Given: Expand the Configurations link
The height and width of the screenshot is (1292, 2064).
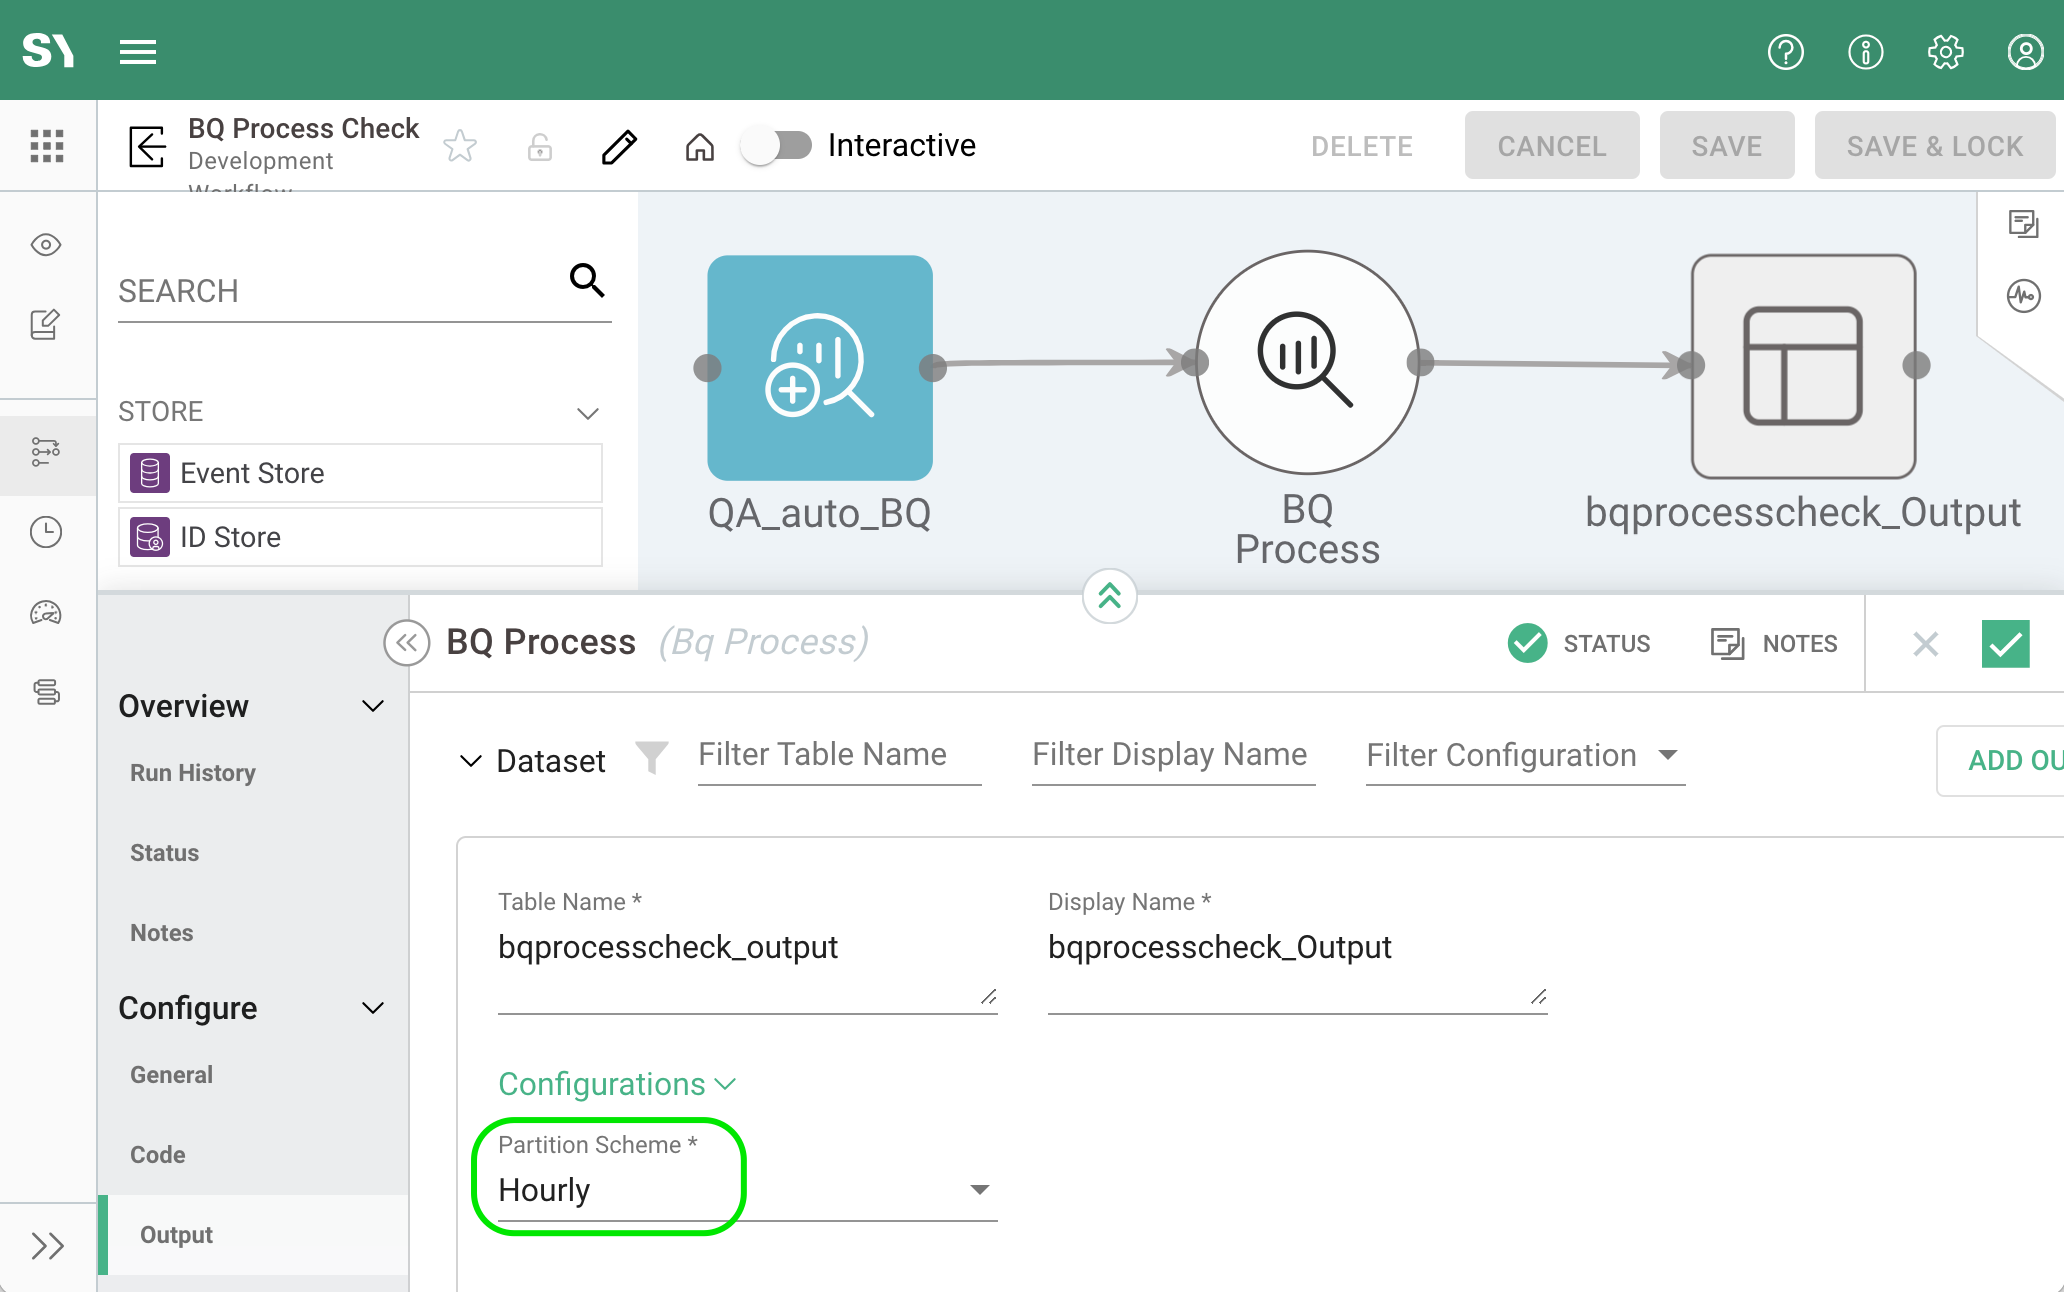Looking at the screenshot, I should pyautogui.click(x=616, y=1084).
